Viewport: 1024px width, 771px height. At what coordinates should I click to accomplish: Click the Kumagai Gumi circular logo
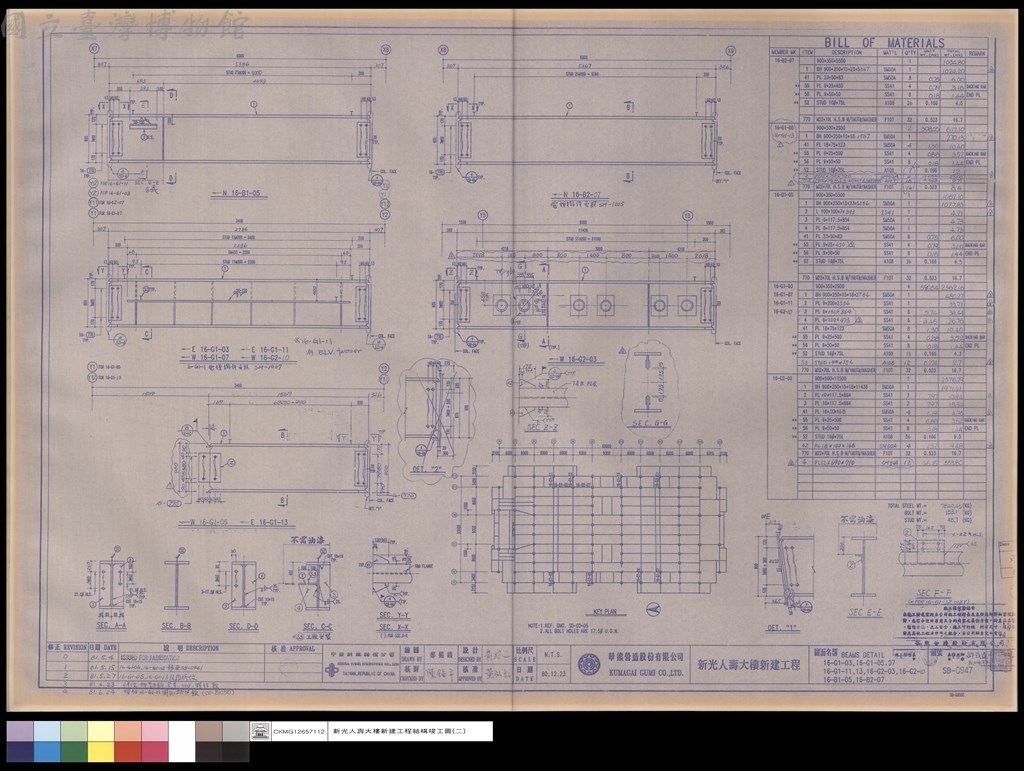point(590,665)
